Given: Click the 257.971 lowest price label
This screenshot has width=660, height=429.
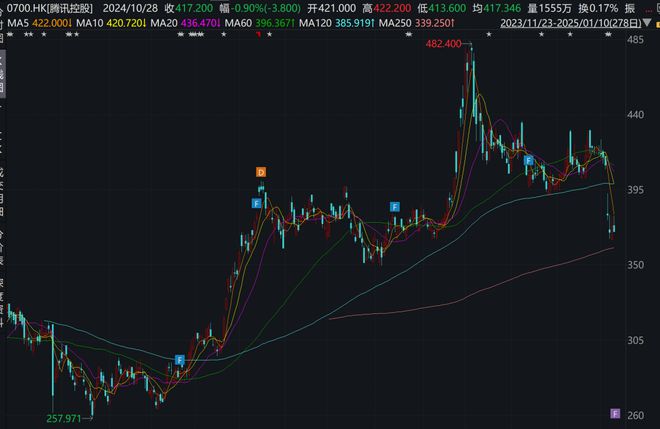Looking at the screenshot, I should (x=64, y=419).
